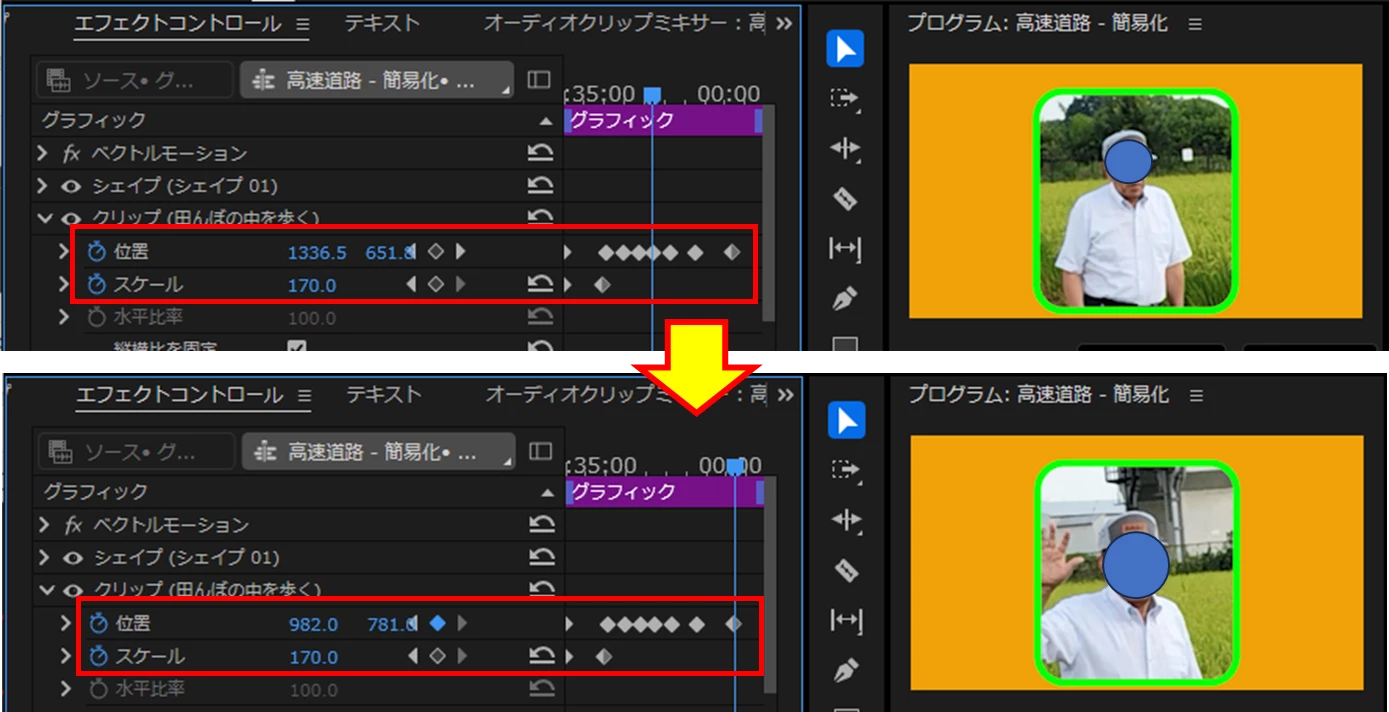Switch to テキスト tab in lower screenshot
1389x712 pixels.
[x=384, y=395]
